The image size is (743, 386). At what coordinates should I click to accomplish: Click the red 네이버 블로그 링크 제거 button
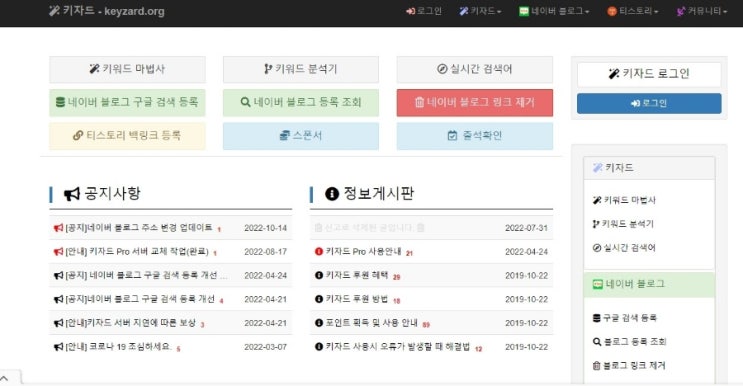475,102
